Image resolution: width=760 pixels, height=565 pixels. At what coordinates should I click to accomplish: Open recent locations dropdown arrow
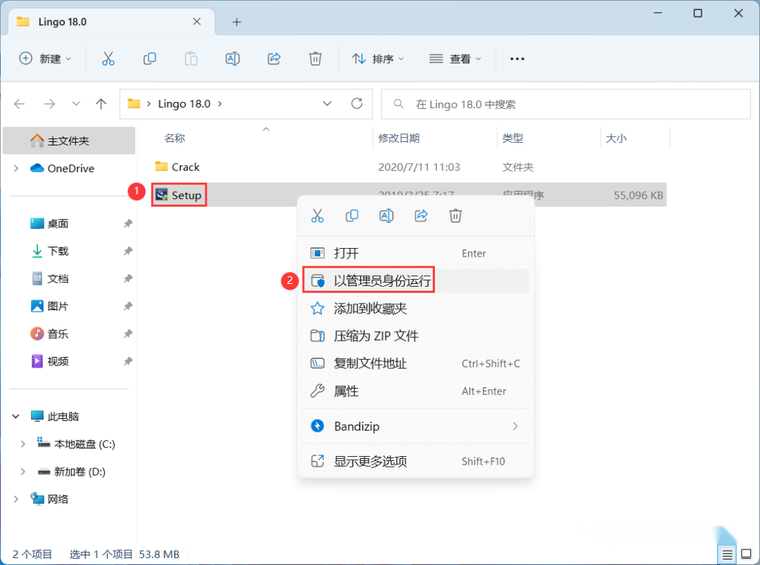pyautogui.click(x=76, y=103)
